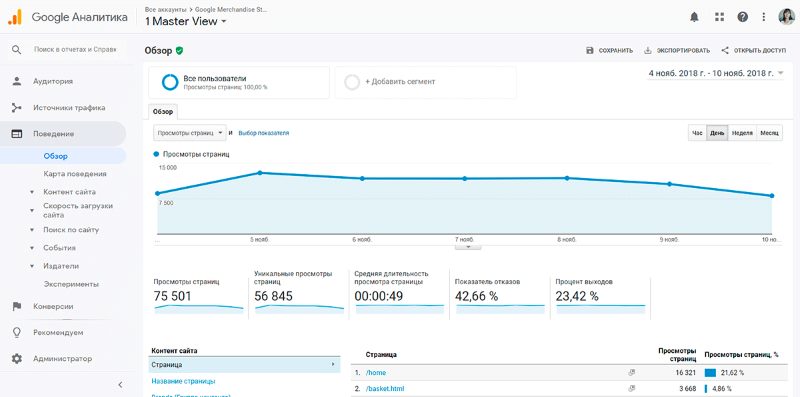Click the share access icon
This screenshot has width=800, height=397.
pyautogui.click(x=725, y=51)
